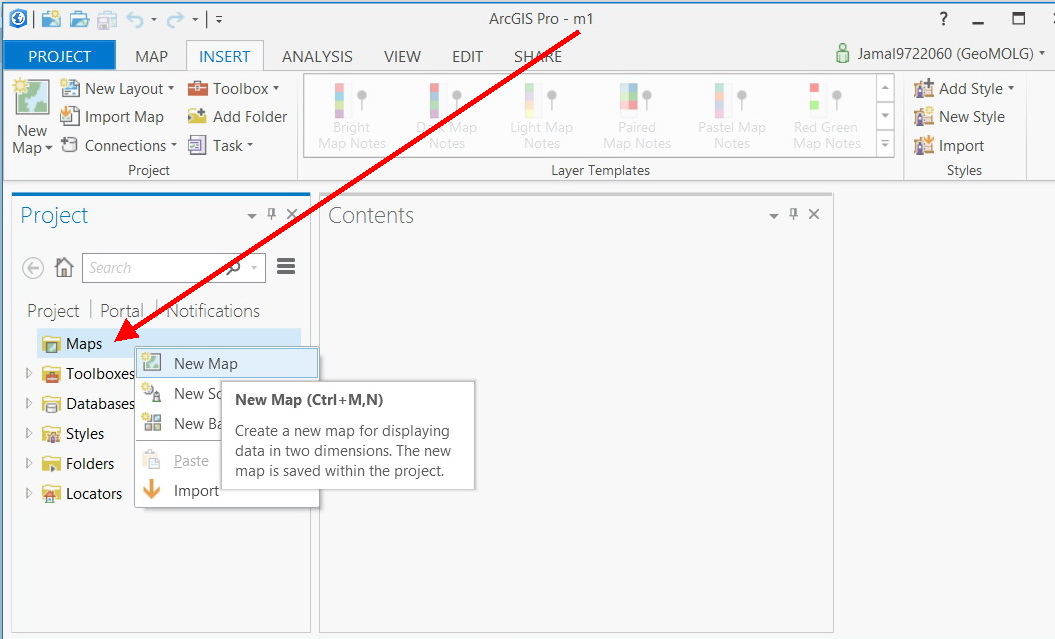Expand the Styles tree node
This screenshot has height=639, width=1055.
click(29, 433)
